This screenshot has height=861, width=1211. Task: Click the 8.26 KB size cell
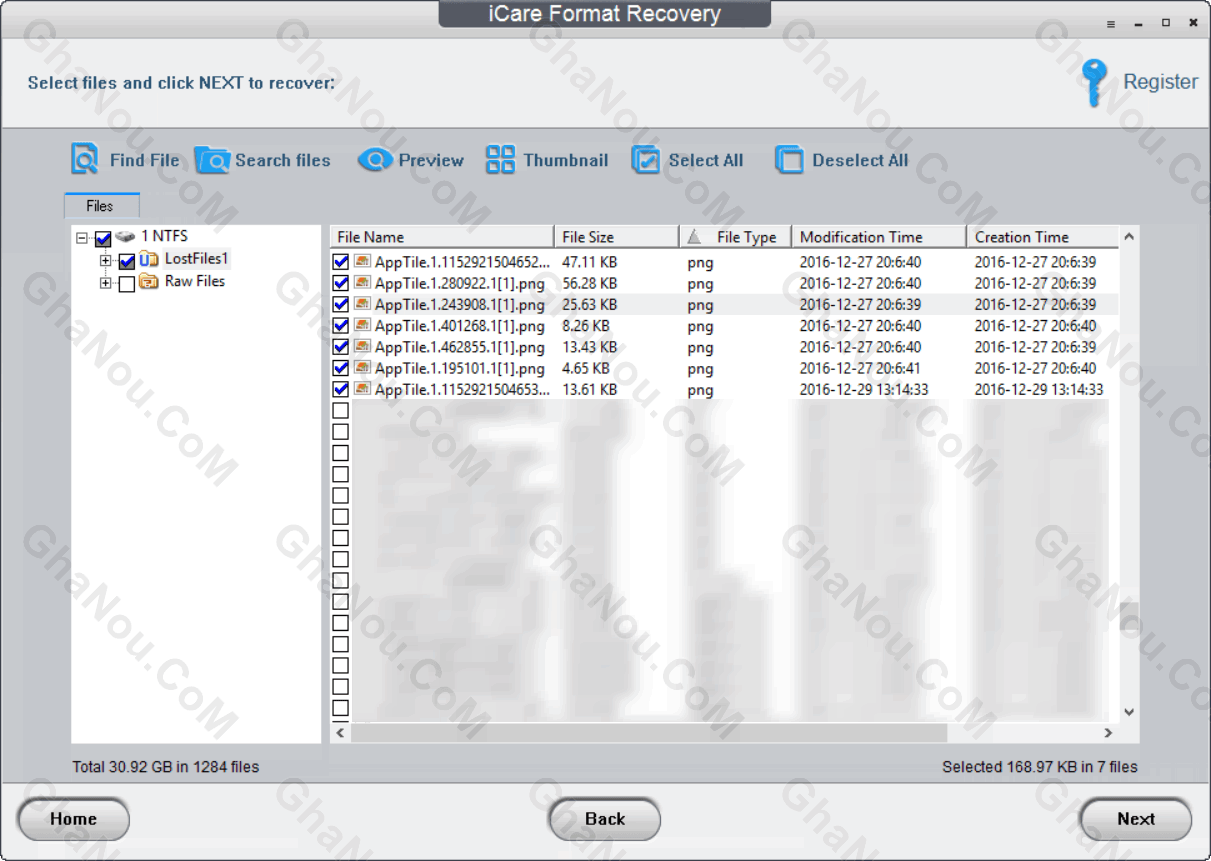[586, 325]
